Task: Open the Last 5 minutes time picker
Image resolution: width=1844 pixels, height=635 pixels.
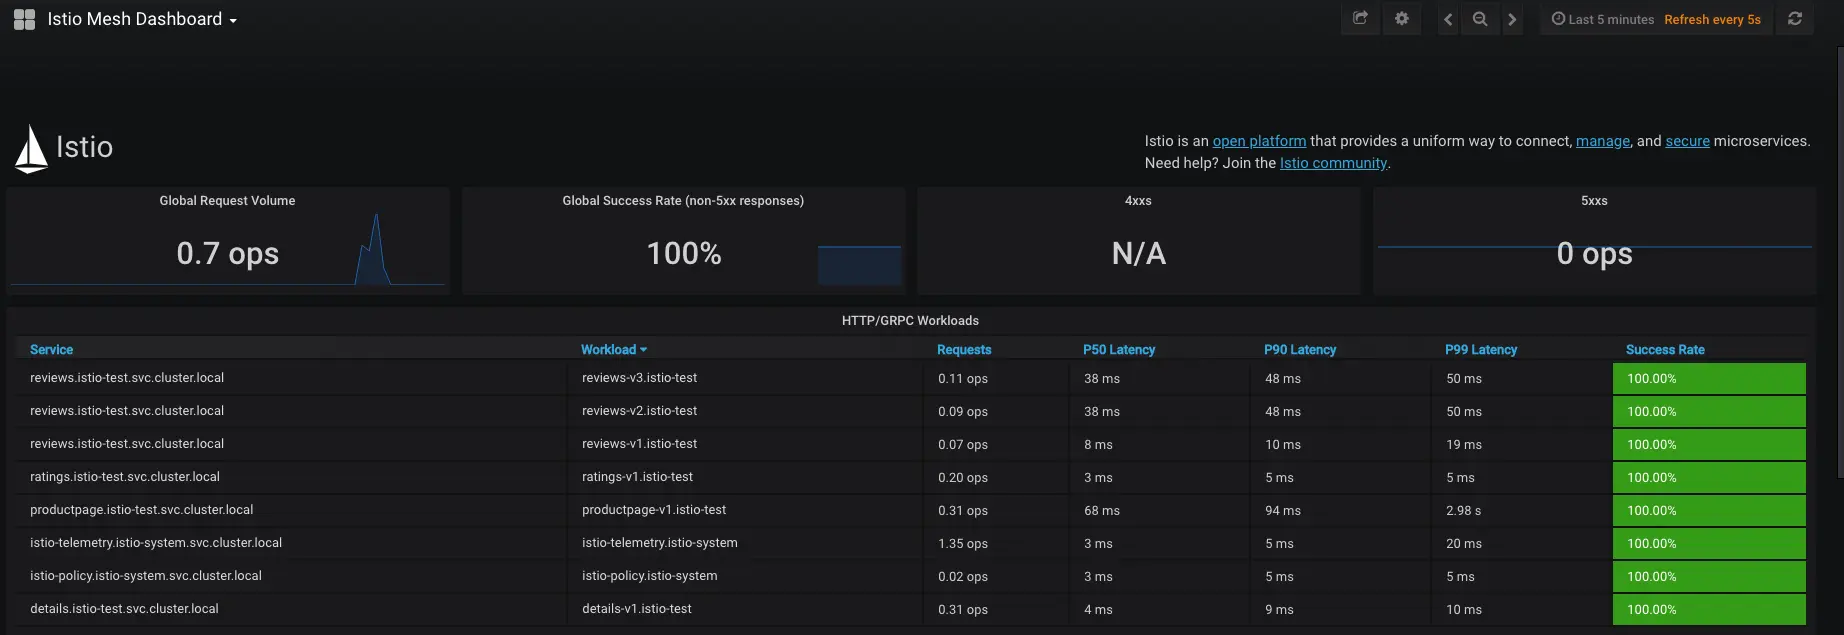Action: coord(1656,19)
